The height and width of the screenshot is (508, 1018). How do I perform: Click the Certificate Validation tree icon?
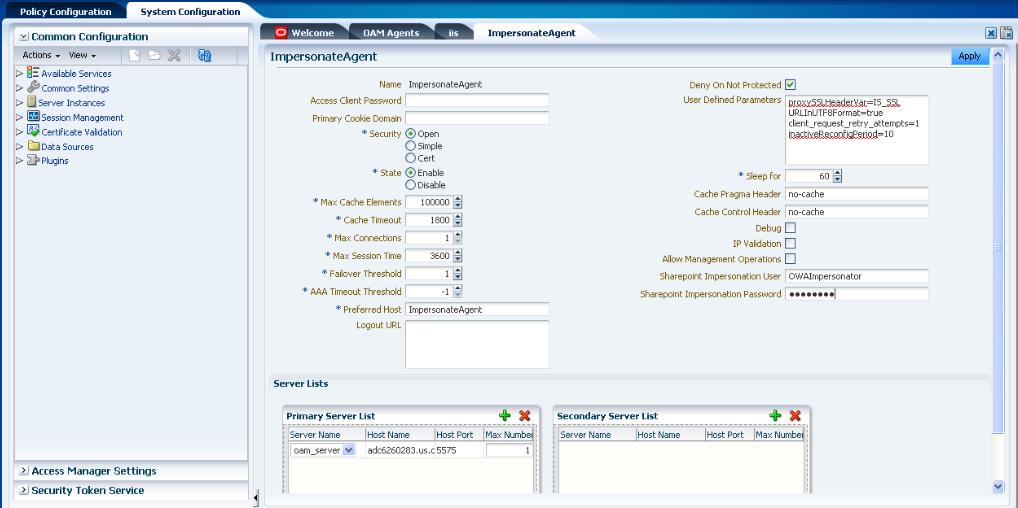pos(33,131)
